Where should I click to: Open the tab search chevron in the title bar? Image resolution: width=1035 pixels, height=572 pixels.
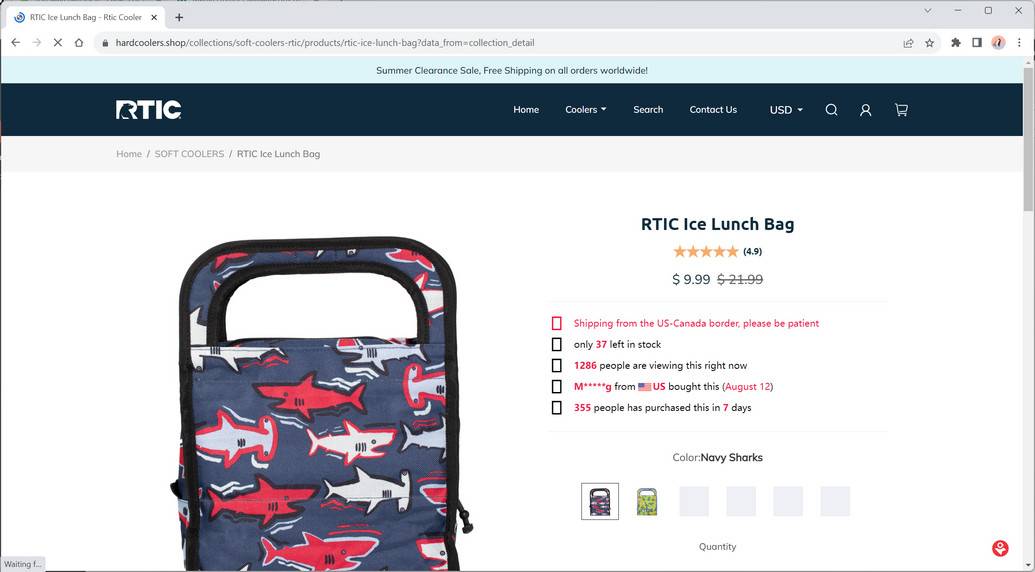click(x=928, y=11)
